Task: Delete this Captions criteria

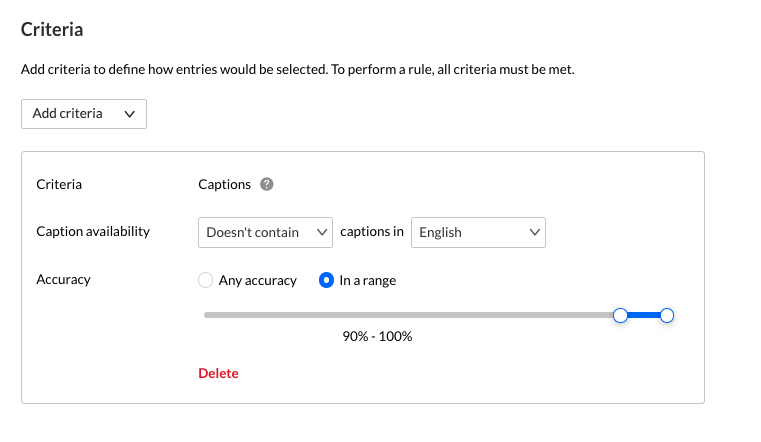Action: (x=218, y=373)
